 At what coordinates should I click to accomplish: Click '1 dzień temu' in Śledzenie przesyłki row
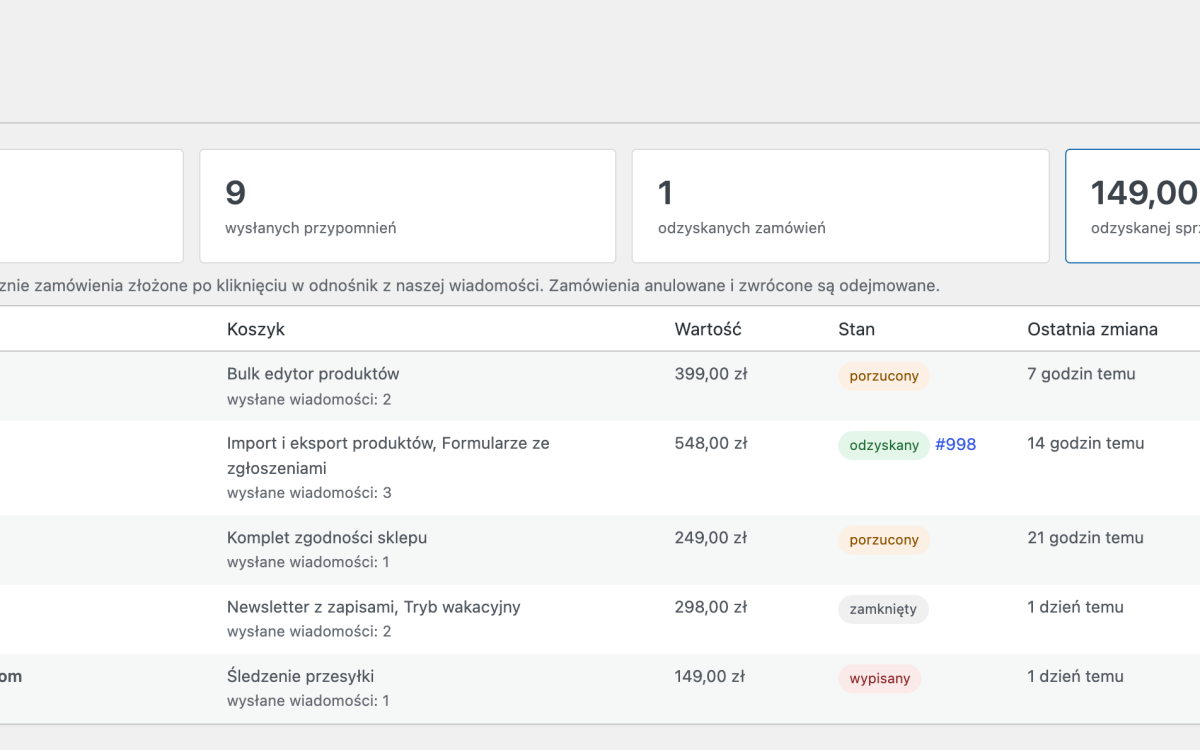coord(1075,676)
